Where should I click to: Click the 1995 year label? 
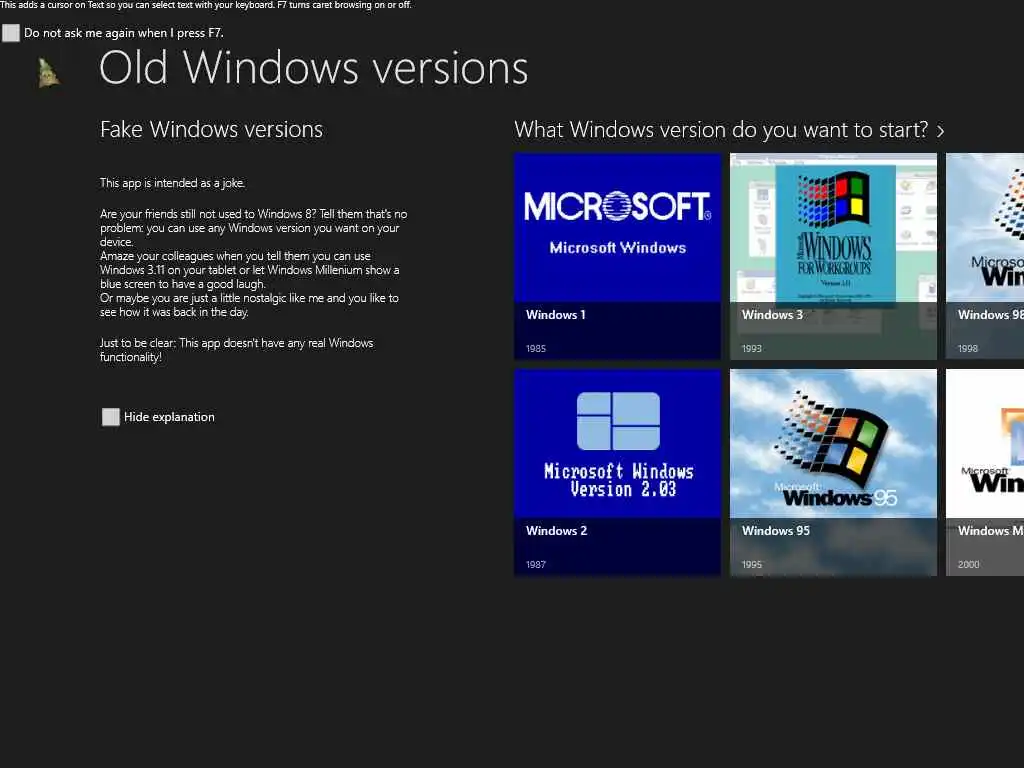(x=752, y=565)
